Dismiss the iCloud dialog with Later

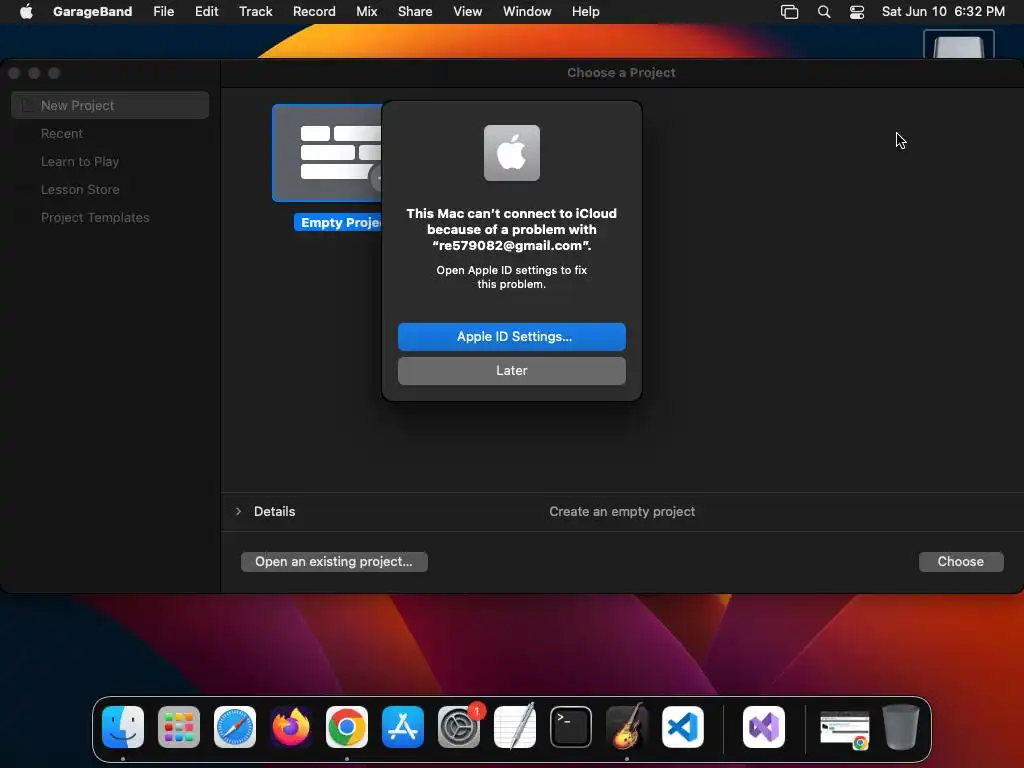click(512, 371)
